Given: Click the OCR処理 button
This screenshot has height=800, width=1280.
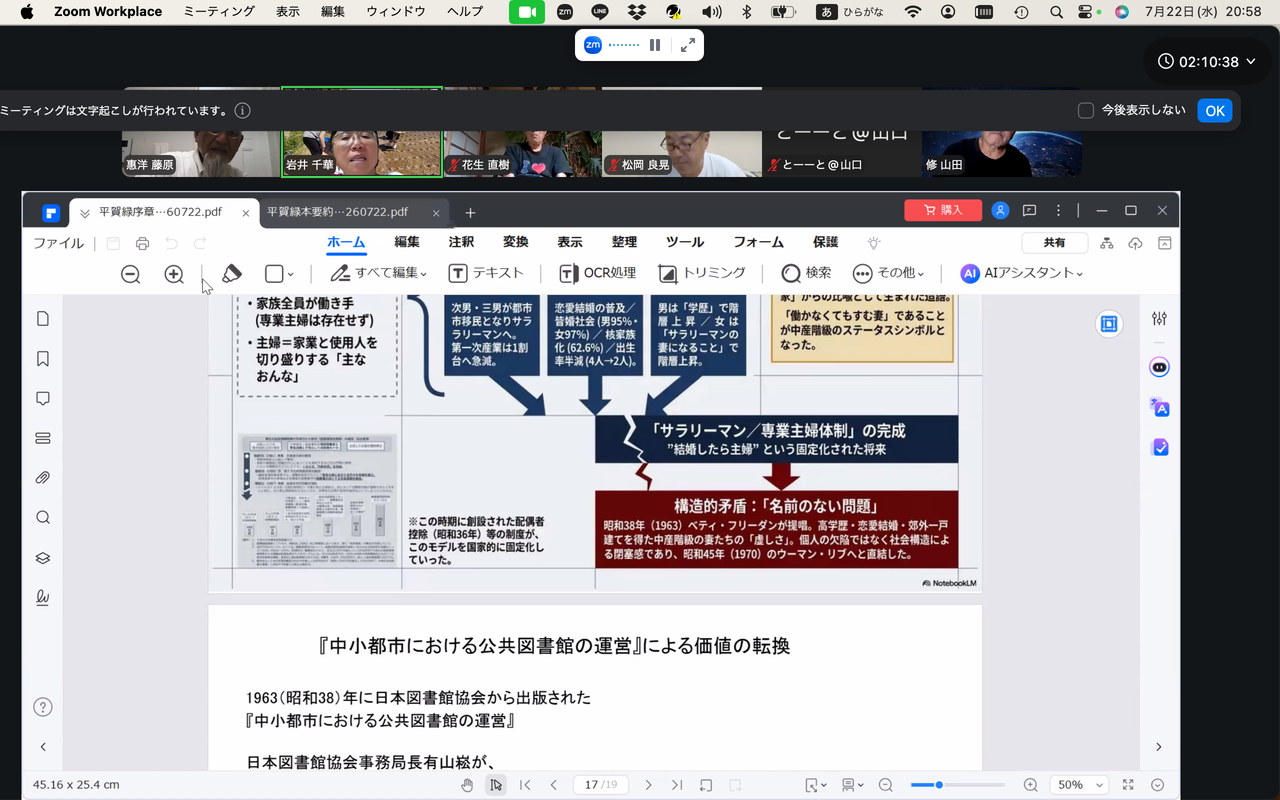Looking at the screenshot, I should pos(597,273).
